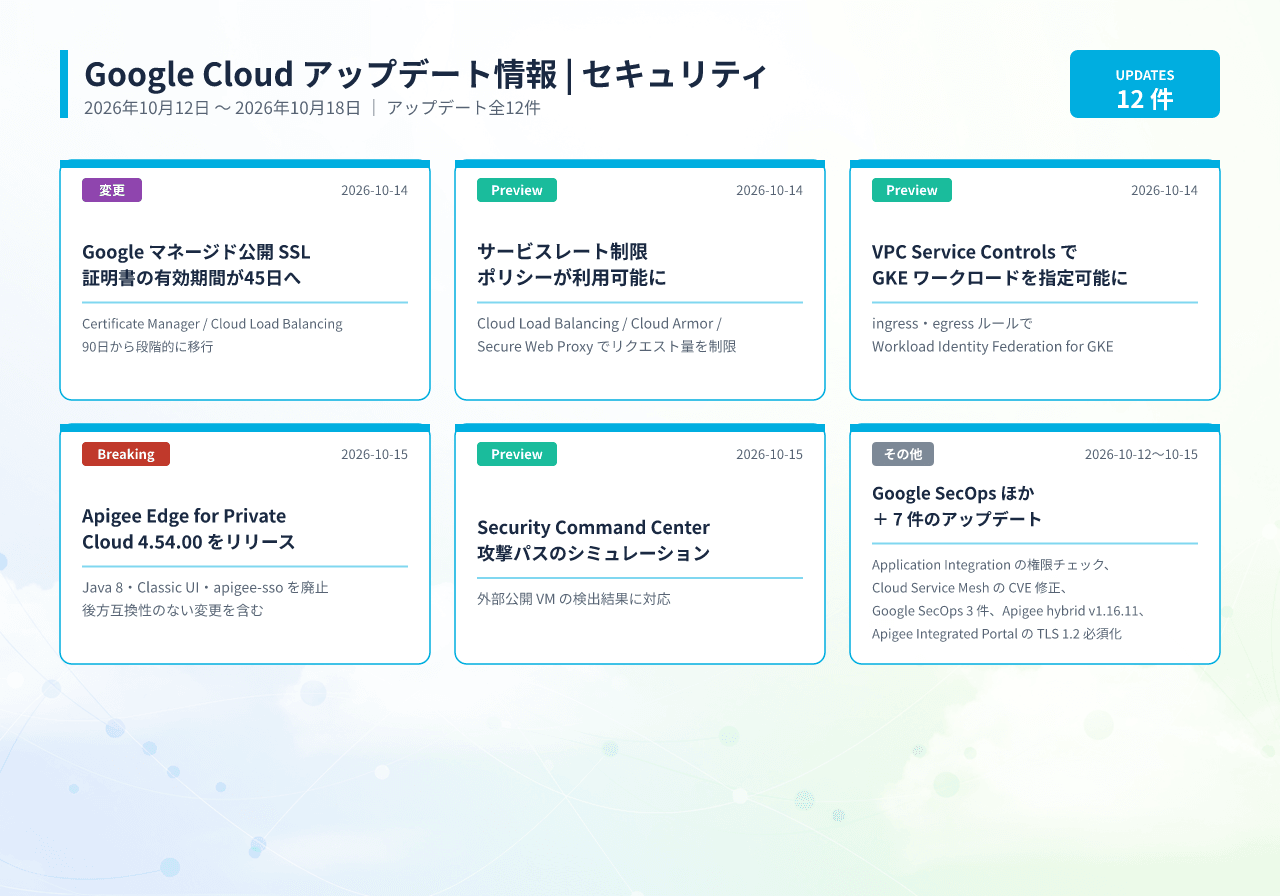This screenshot has width=1280, height=896.
Task: Click the text アップデート全12件
Action: click(x=463, y=108)
